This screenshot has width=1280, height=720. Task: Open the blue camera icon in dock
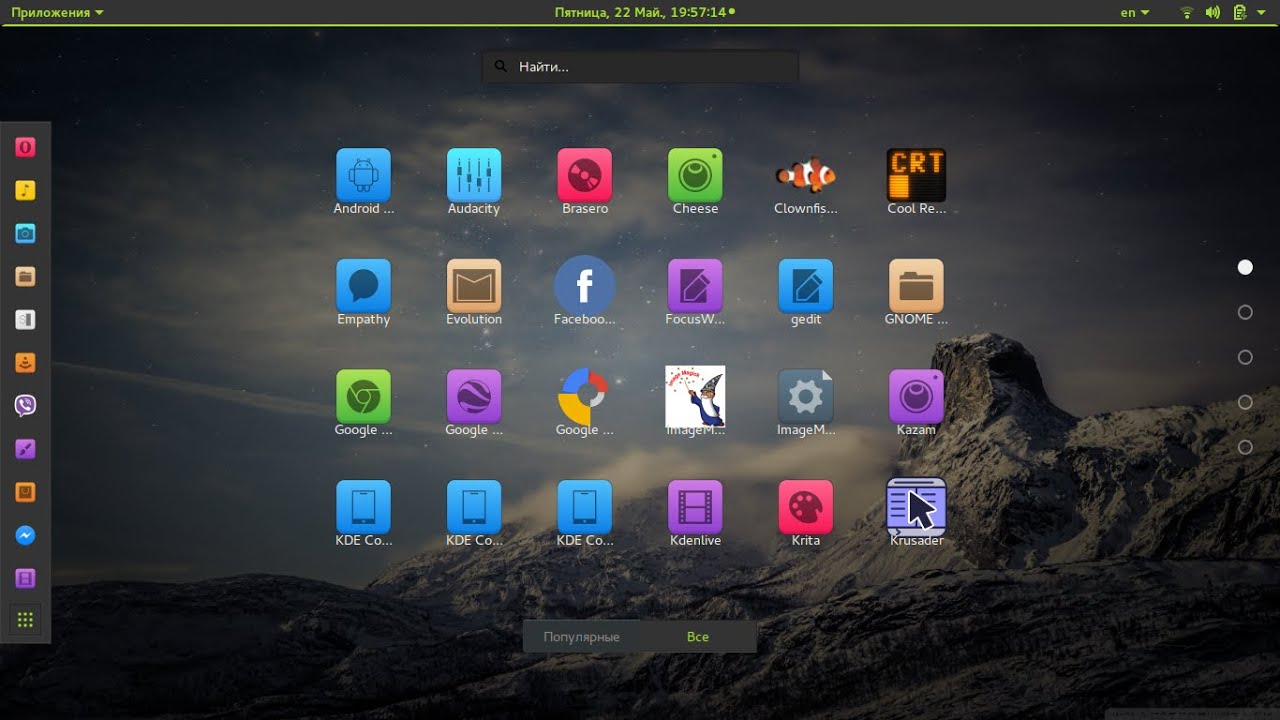pos(26,233)
